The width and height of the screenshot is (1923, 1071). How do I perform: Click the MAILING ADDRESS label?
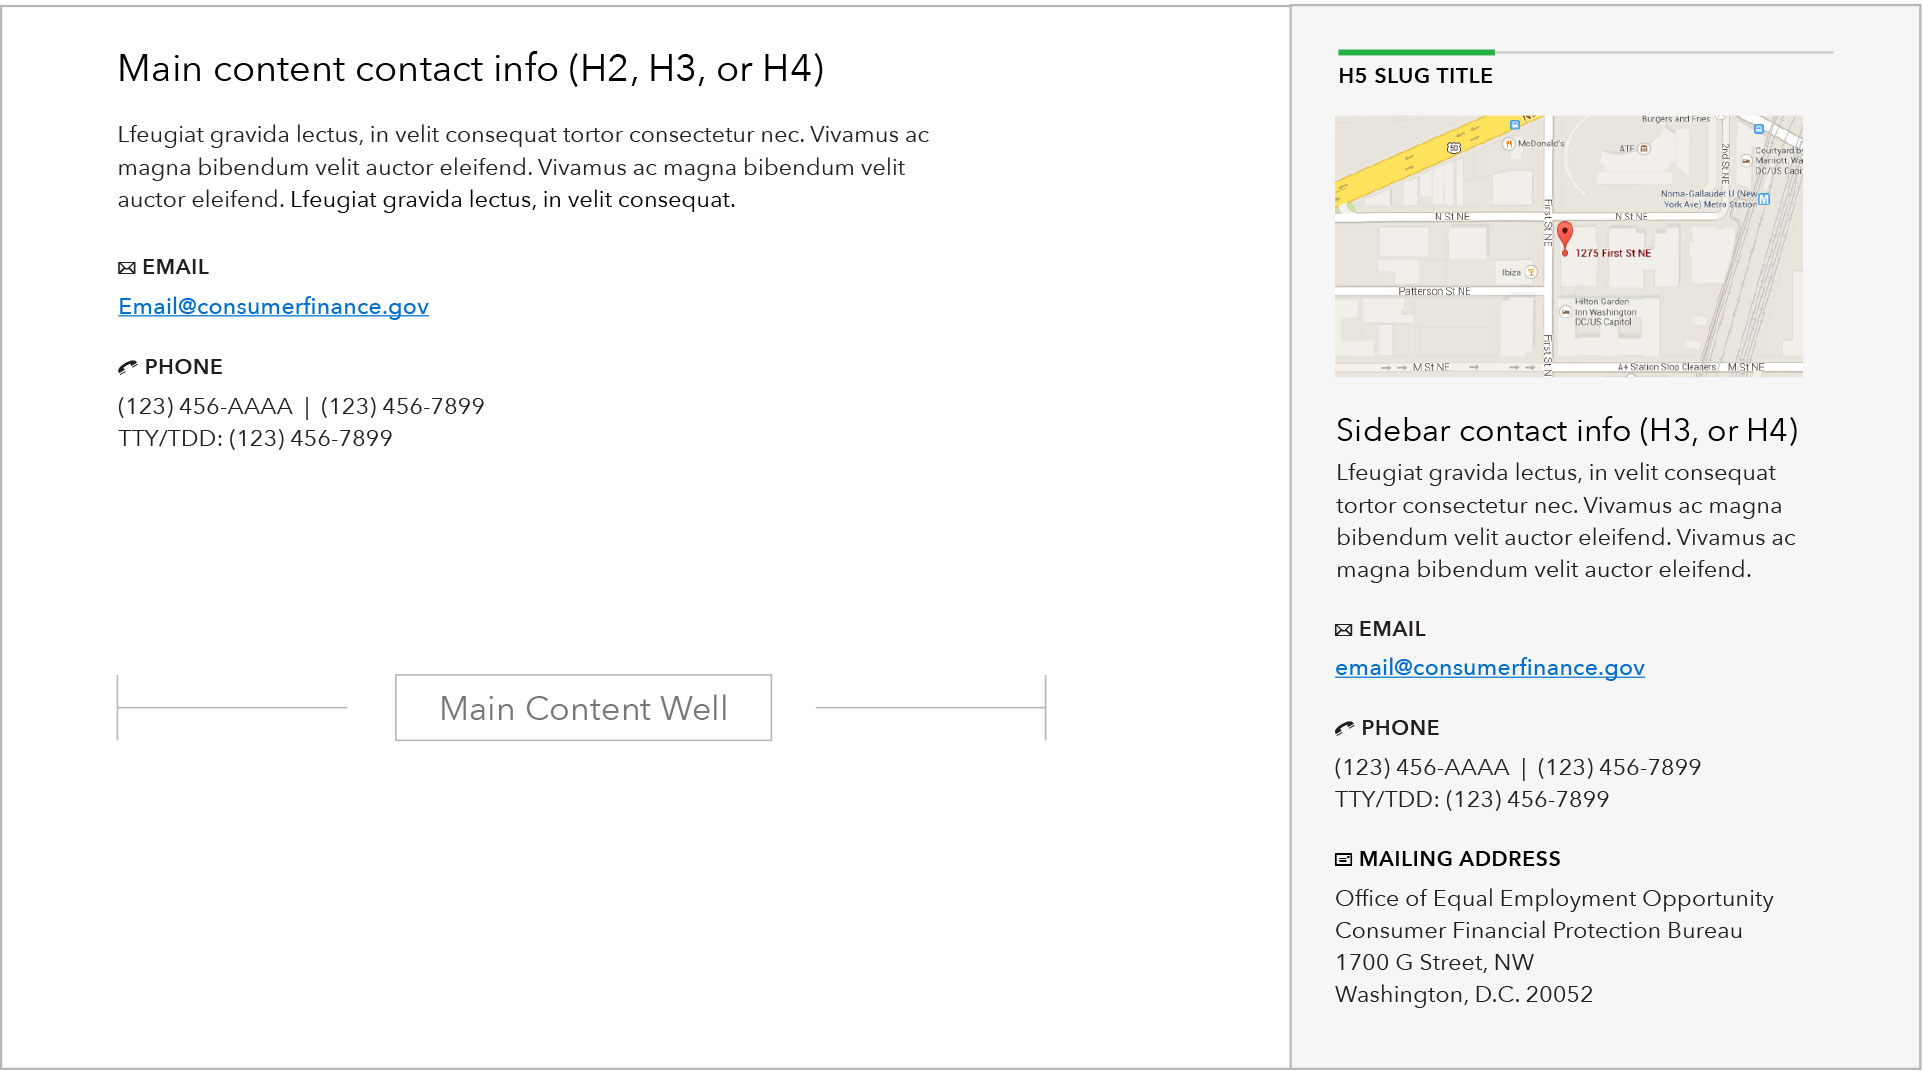pyautogui.click(x=1459, y=859)
